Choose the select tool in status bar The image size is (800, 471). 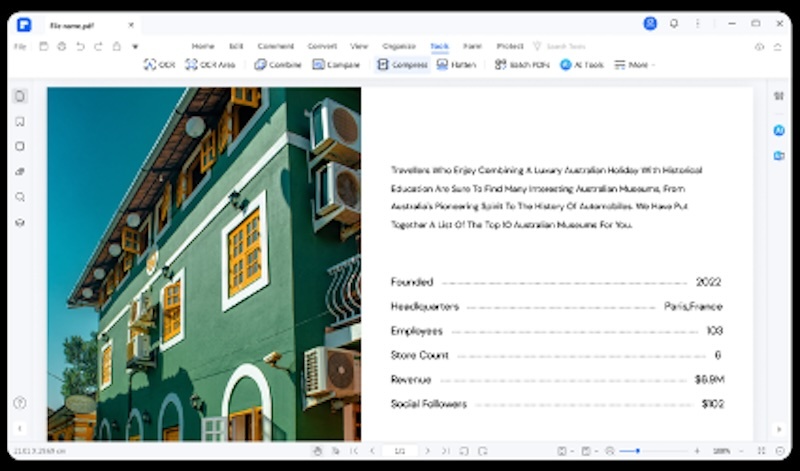click(336, 451)
